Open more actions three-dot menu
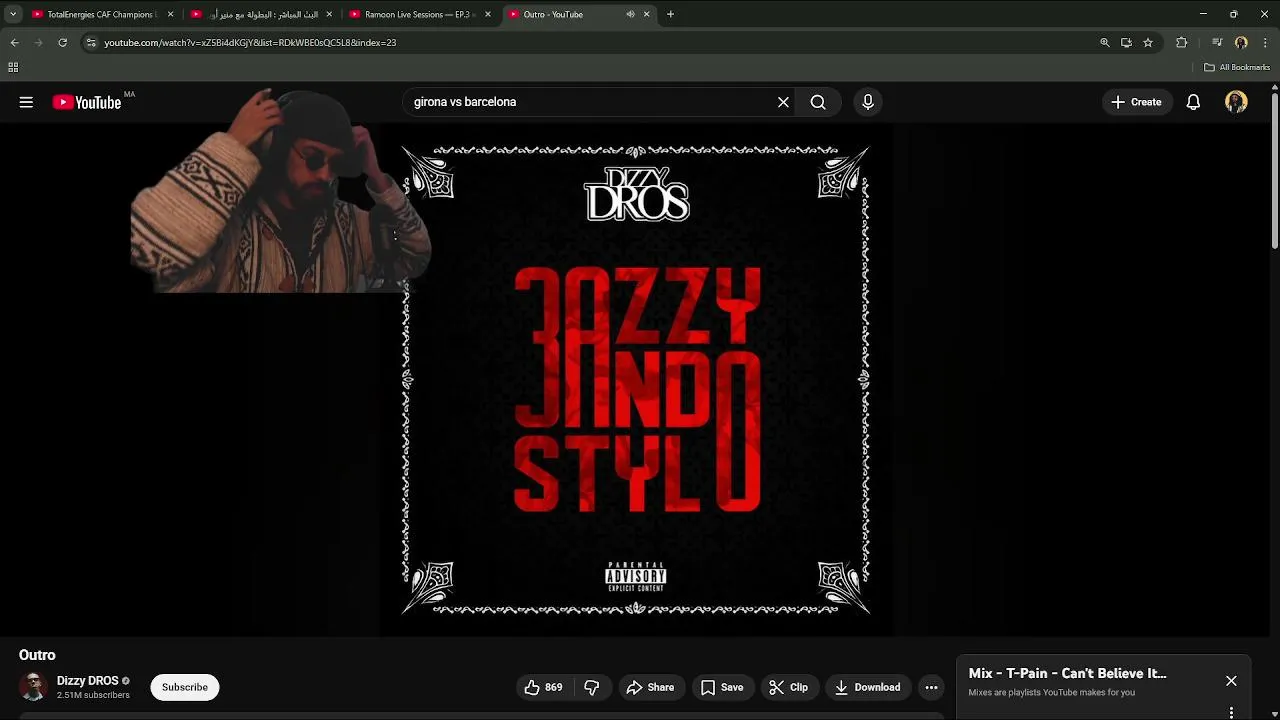Screen dimensions: 1280x720 coord(931,687)
